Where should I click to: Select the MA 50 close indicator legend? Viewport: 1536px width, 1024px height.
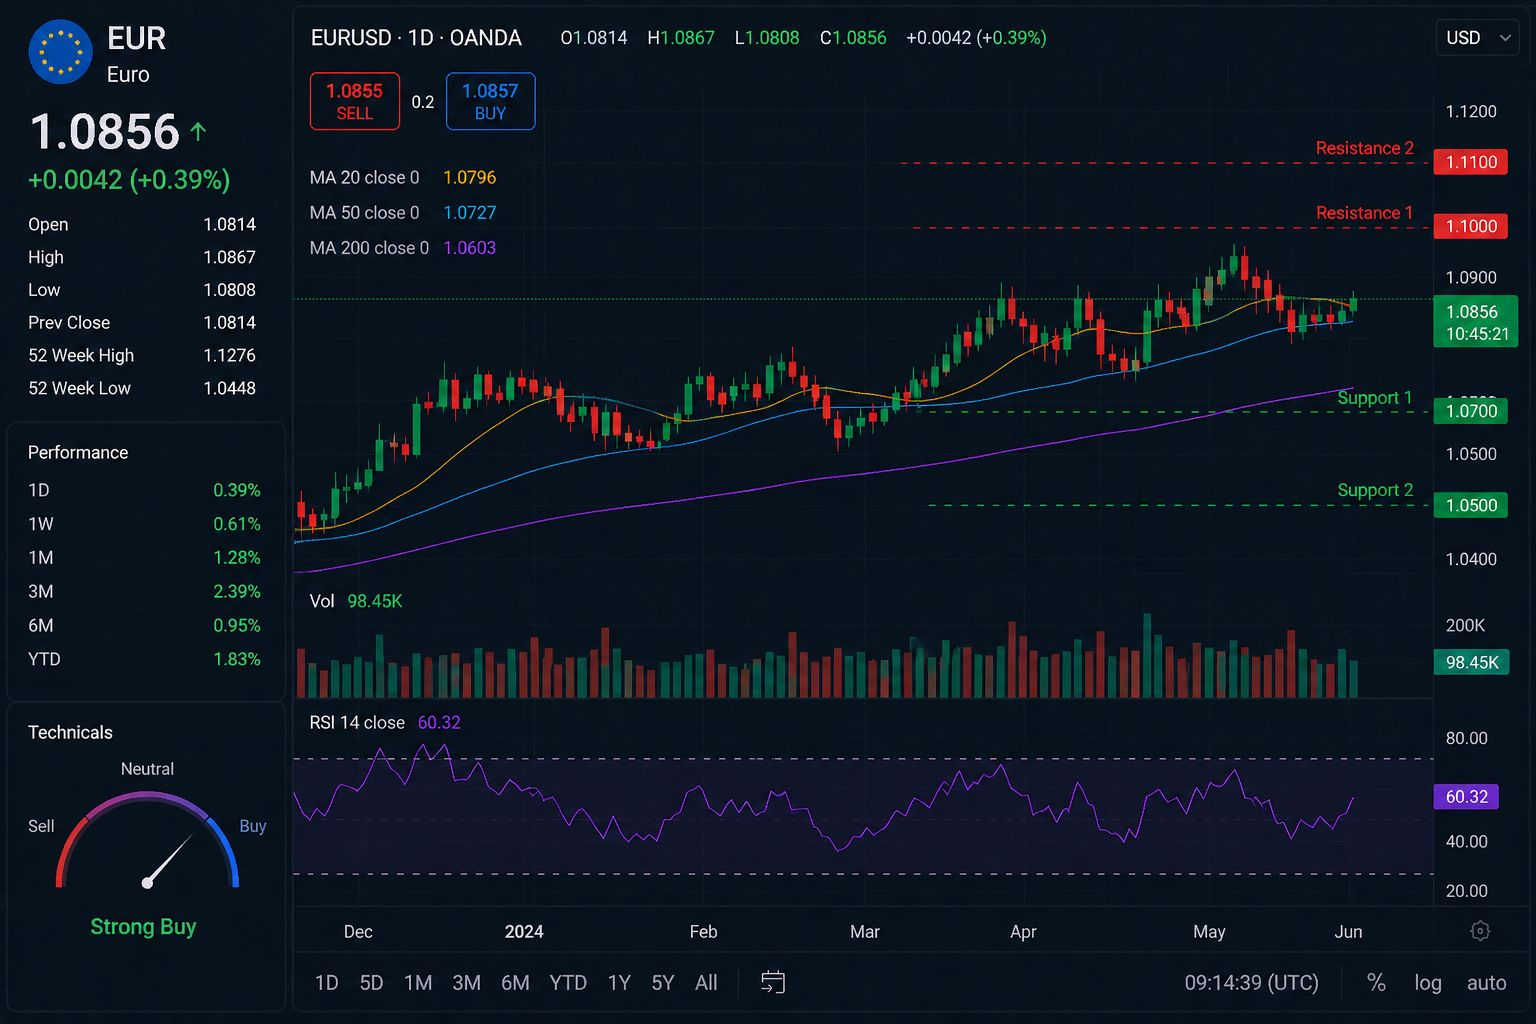[403, 212]
